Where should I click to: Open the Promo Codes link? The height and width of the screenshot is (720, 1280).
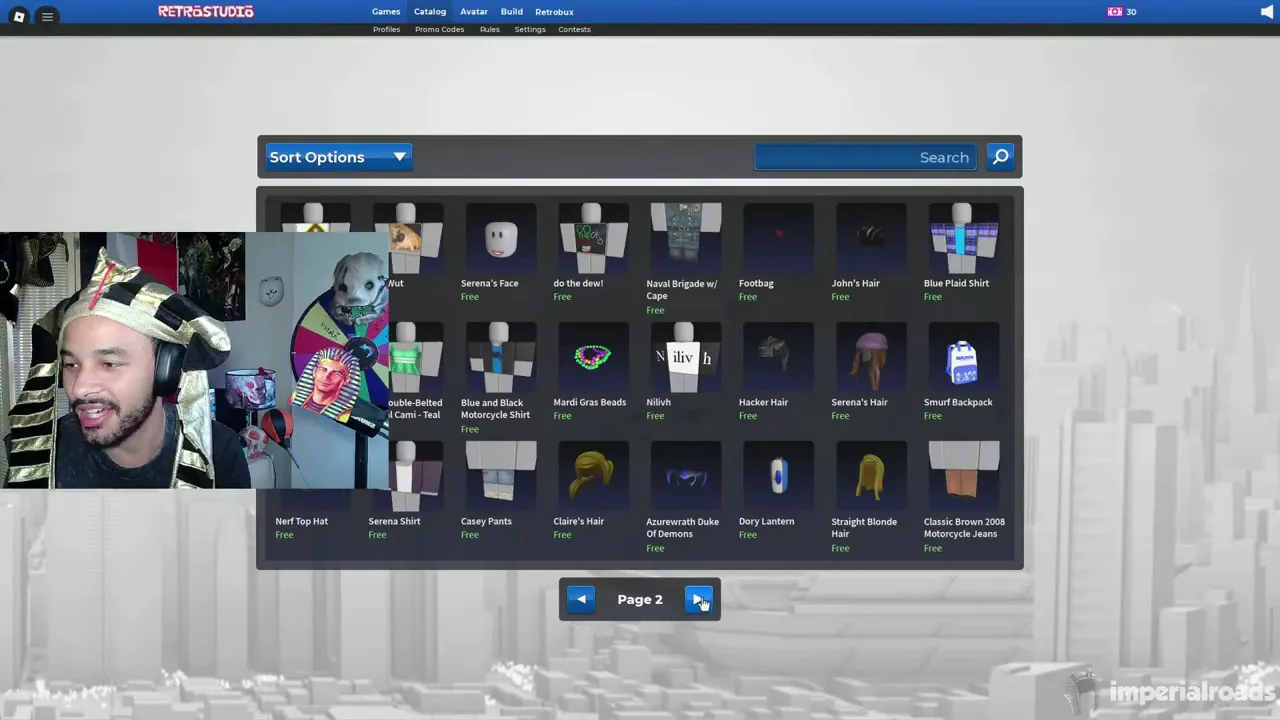point(439,29)
